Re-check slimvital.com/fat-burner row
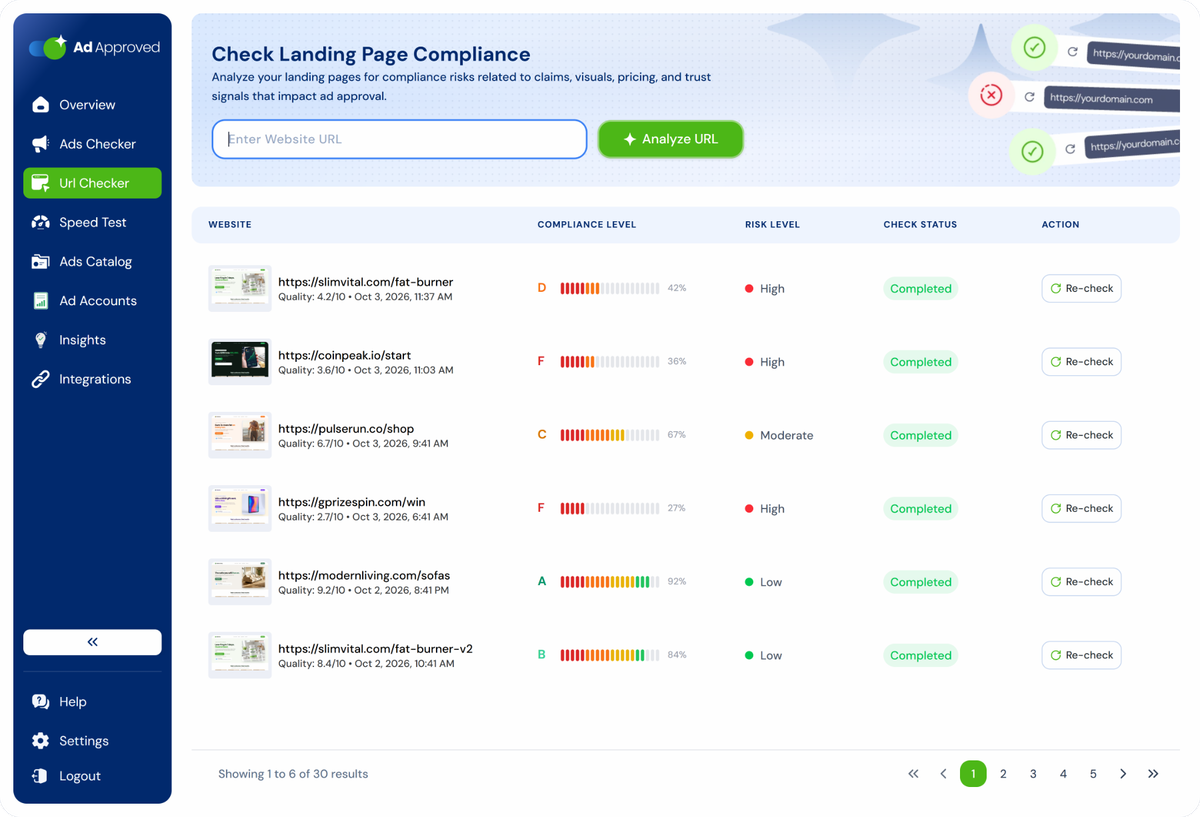The height and width of the screenshot is (817, 1200). (x=1081, y=288)
